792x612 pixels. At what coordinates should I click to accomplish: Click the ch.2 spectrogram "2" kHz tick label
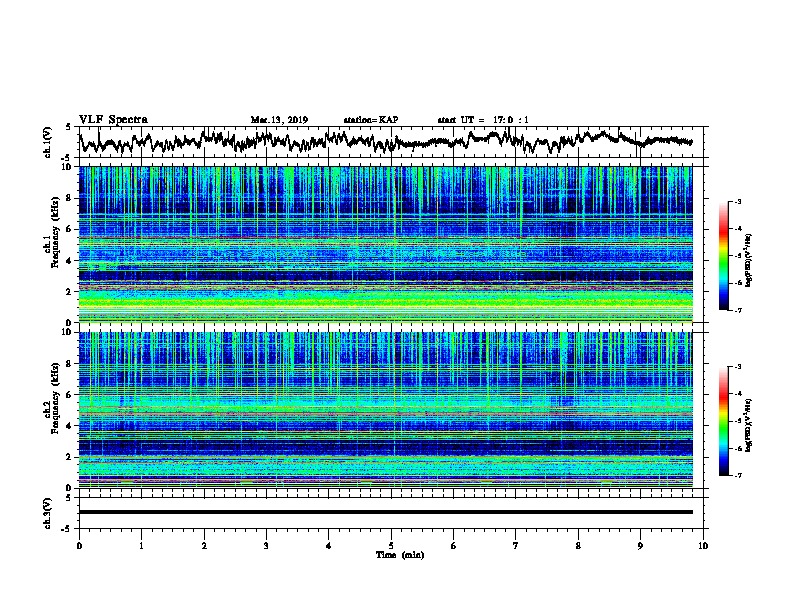(70, 457)
